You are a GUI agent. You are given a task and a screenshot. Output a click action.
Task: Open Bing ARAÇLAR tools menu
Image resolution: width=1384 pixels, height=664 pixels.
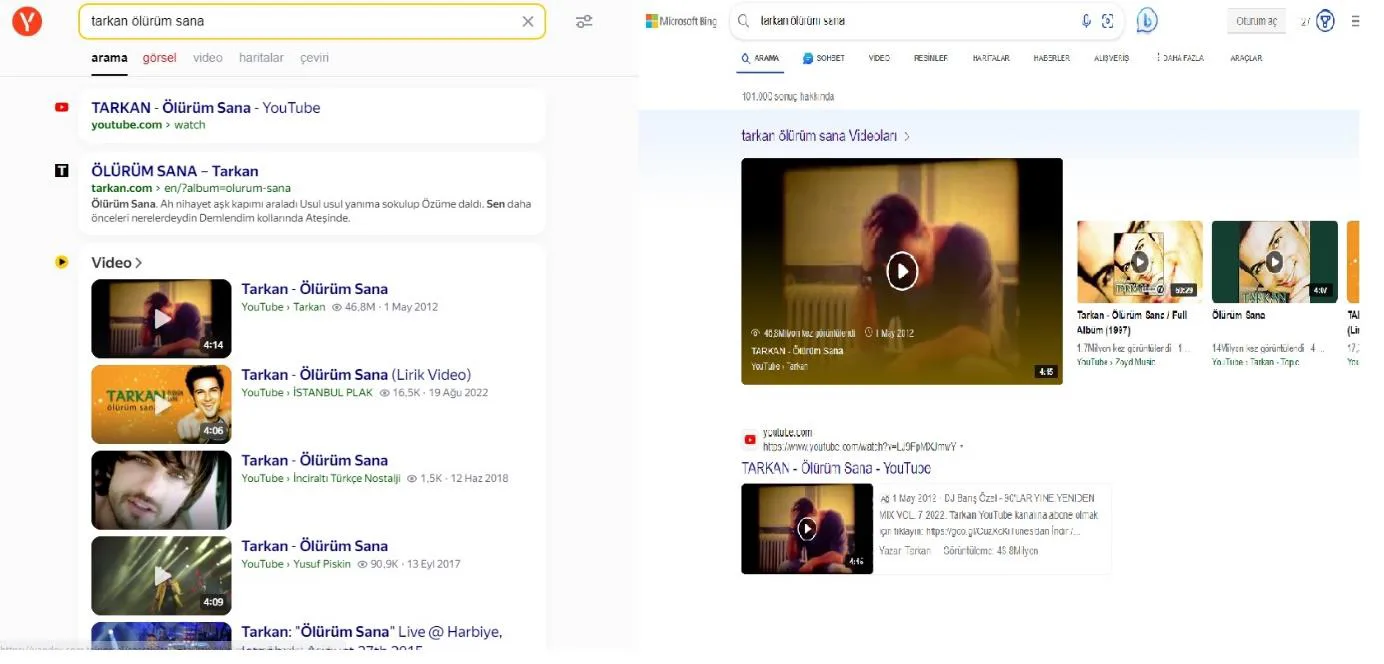click(x=1246, y=58)
